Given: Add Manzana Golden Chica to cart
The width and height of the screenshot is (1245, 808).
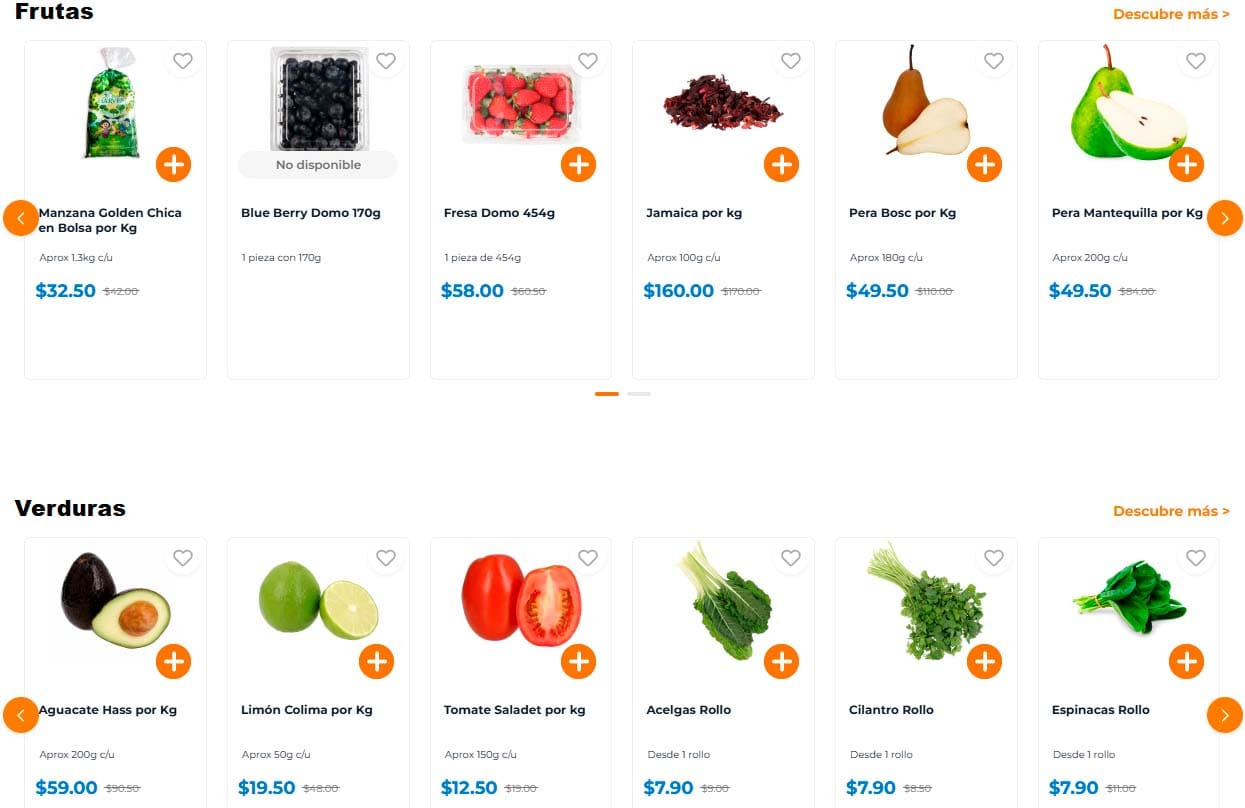Looking at the screenshot, I should pos(174,164).
